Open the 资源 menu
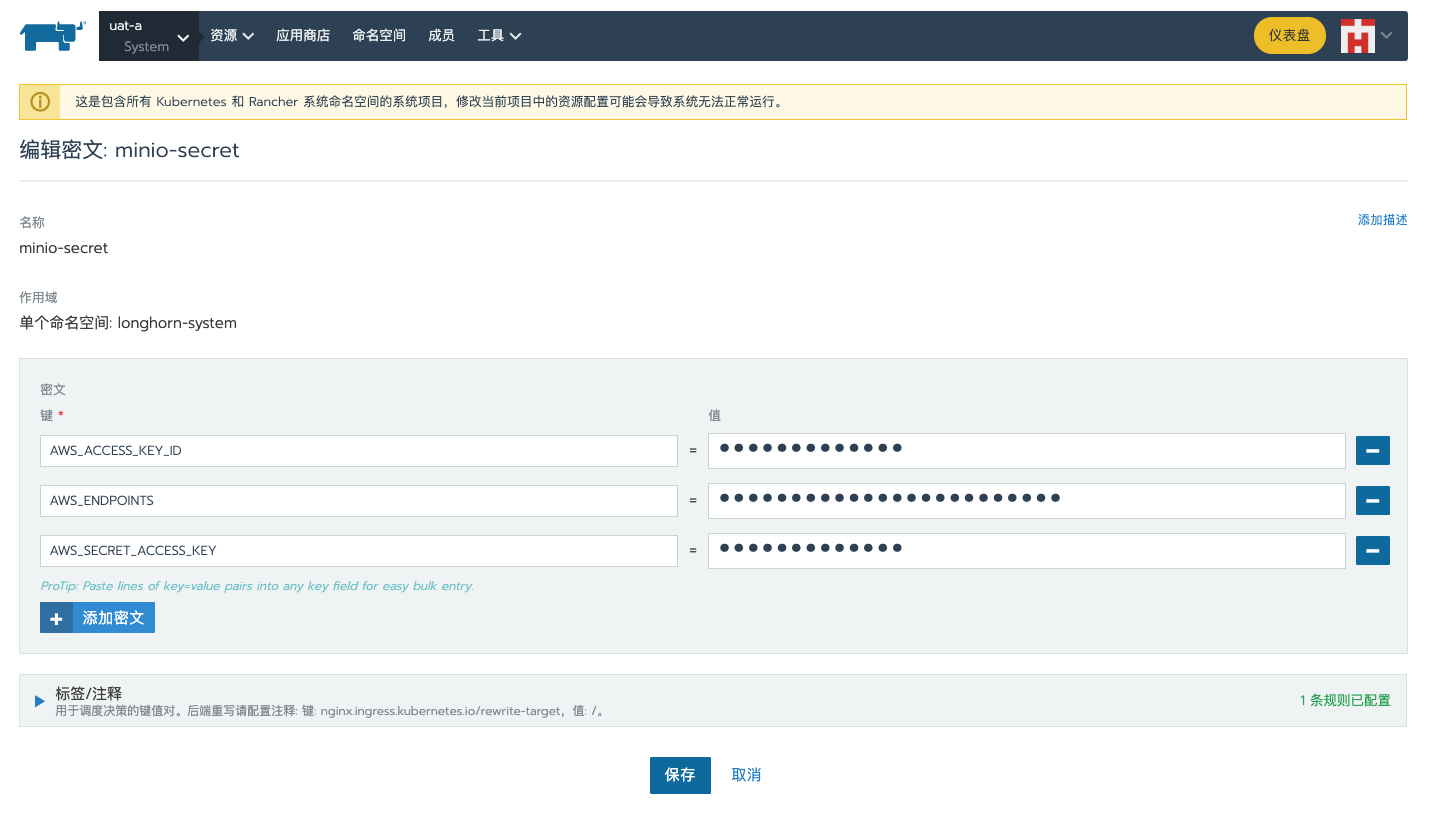This screenshot has width=1429, height=823. (232, 36)
